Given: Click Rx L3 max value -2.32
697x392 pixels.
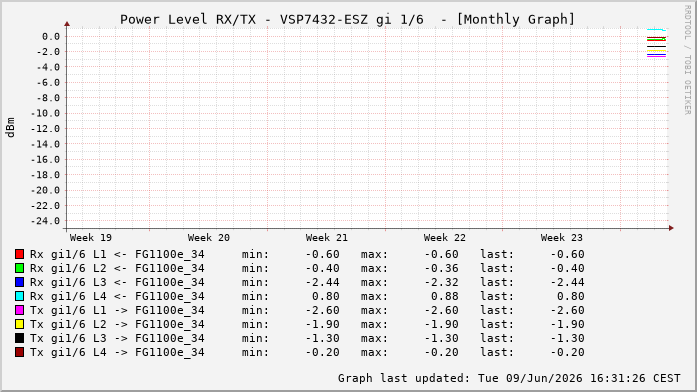Looking at the screenshot, I should [x=441, y=282].
